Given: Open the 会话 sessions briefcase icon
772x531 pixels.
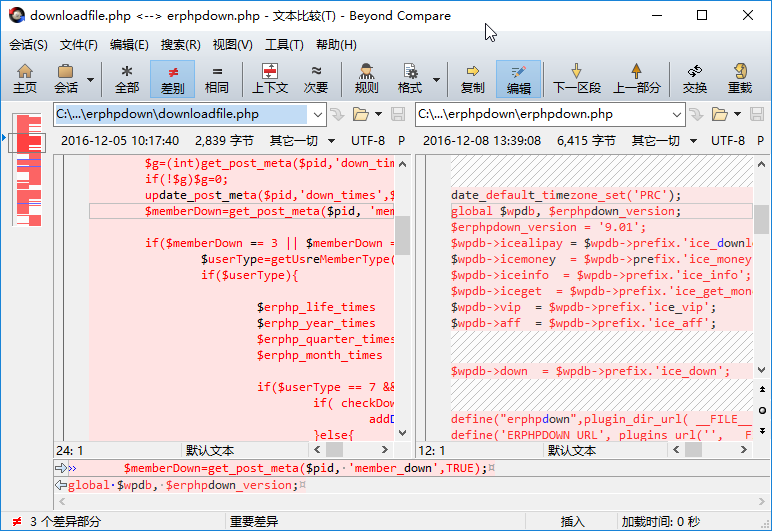Looking at the screenshot, I should pyautogui.click(x=65, y=72).
